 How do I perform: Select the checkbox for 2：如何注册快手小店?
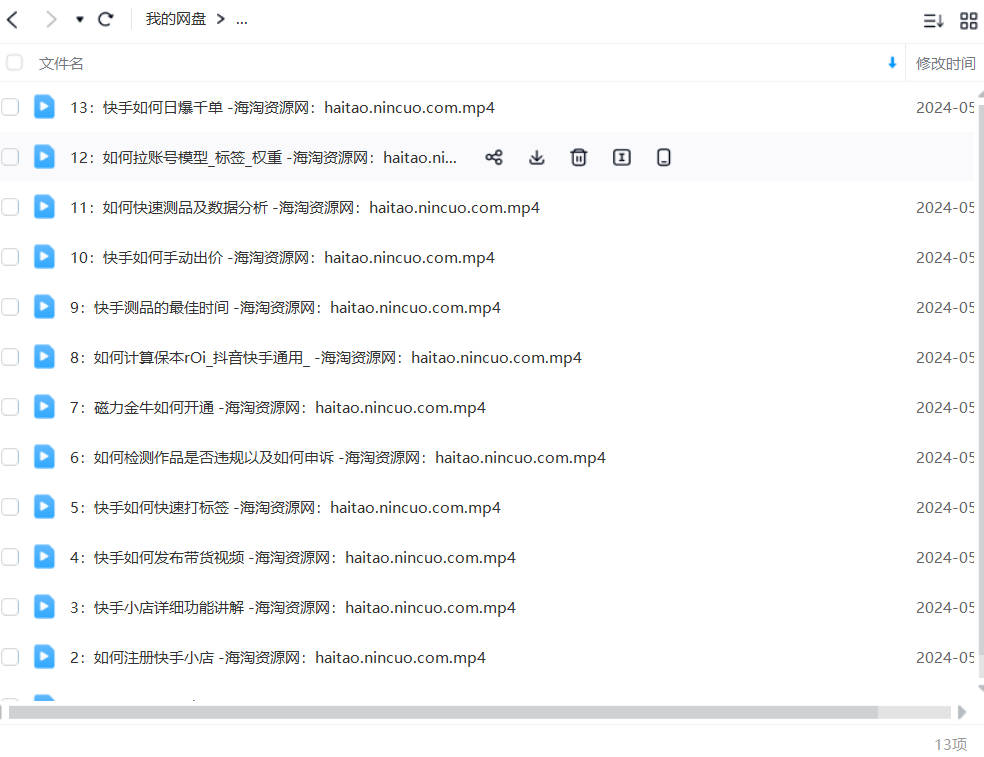pyautogui.click(x=10, y=657)
